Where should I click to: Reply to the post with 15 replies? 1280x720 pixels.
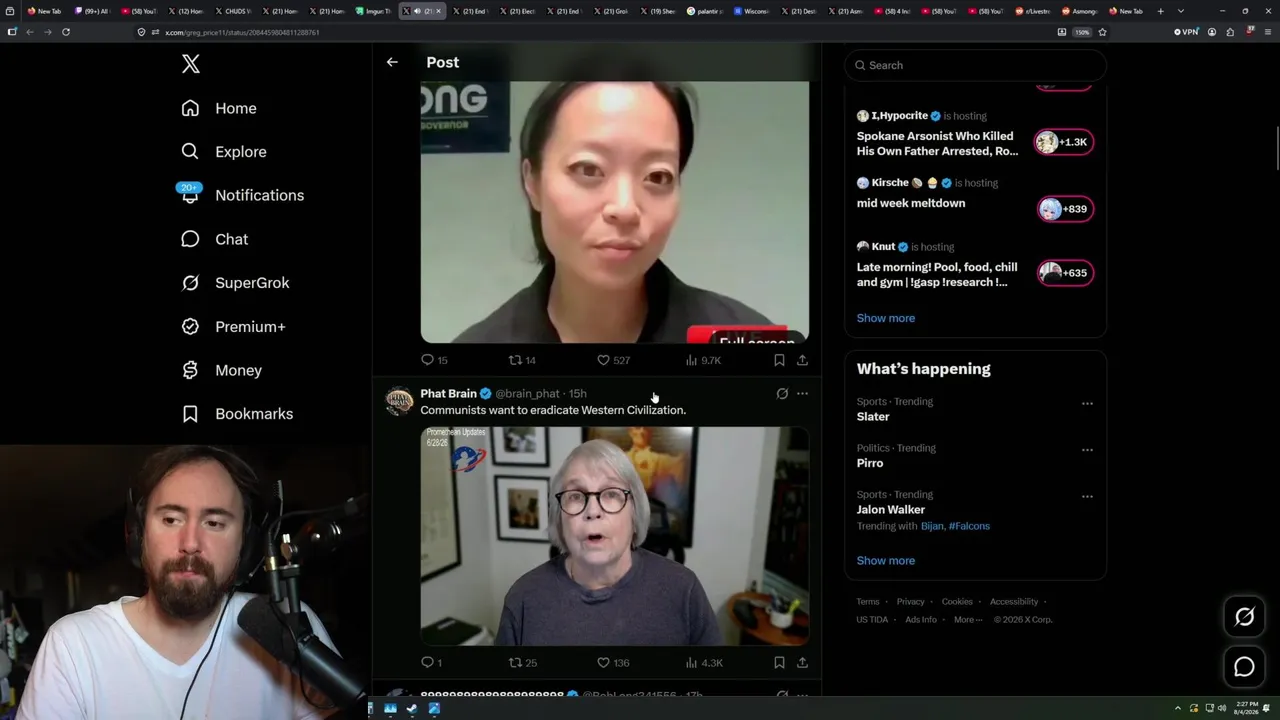point(434,360)
